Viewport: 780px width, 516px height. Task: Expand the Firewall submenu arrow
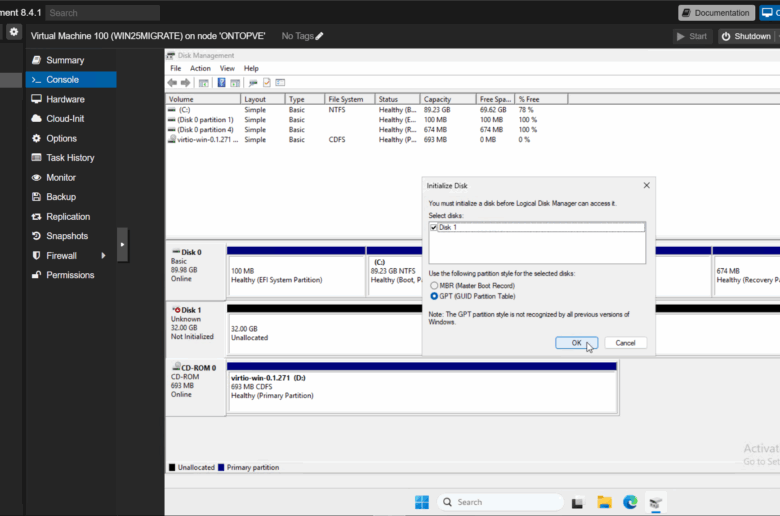coord(103,255)
